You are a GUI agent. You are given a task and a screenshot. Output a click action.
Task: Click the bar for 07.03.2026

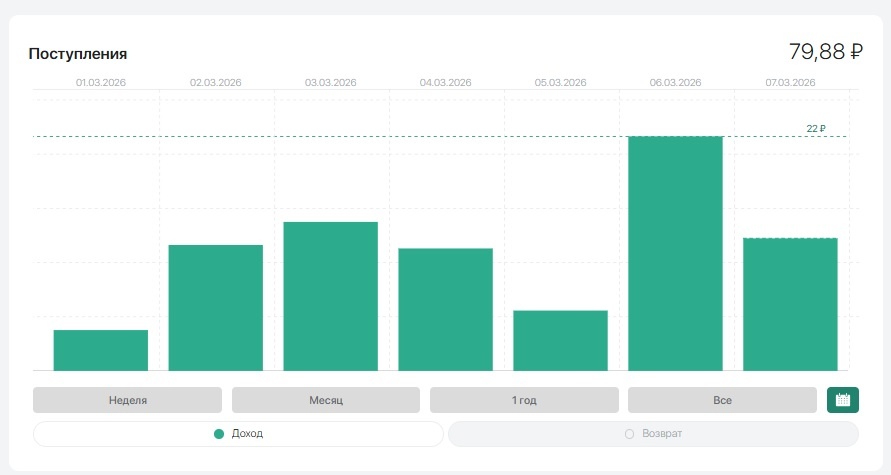point(790,304)
